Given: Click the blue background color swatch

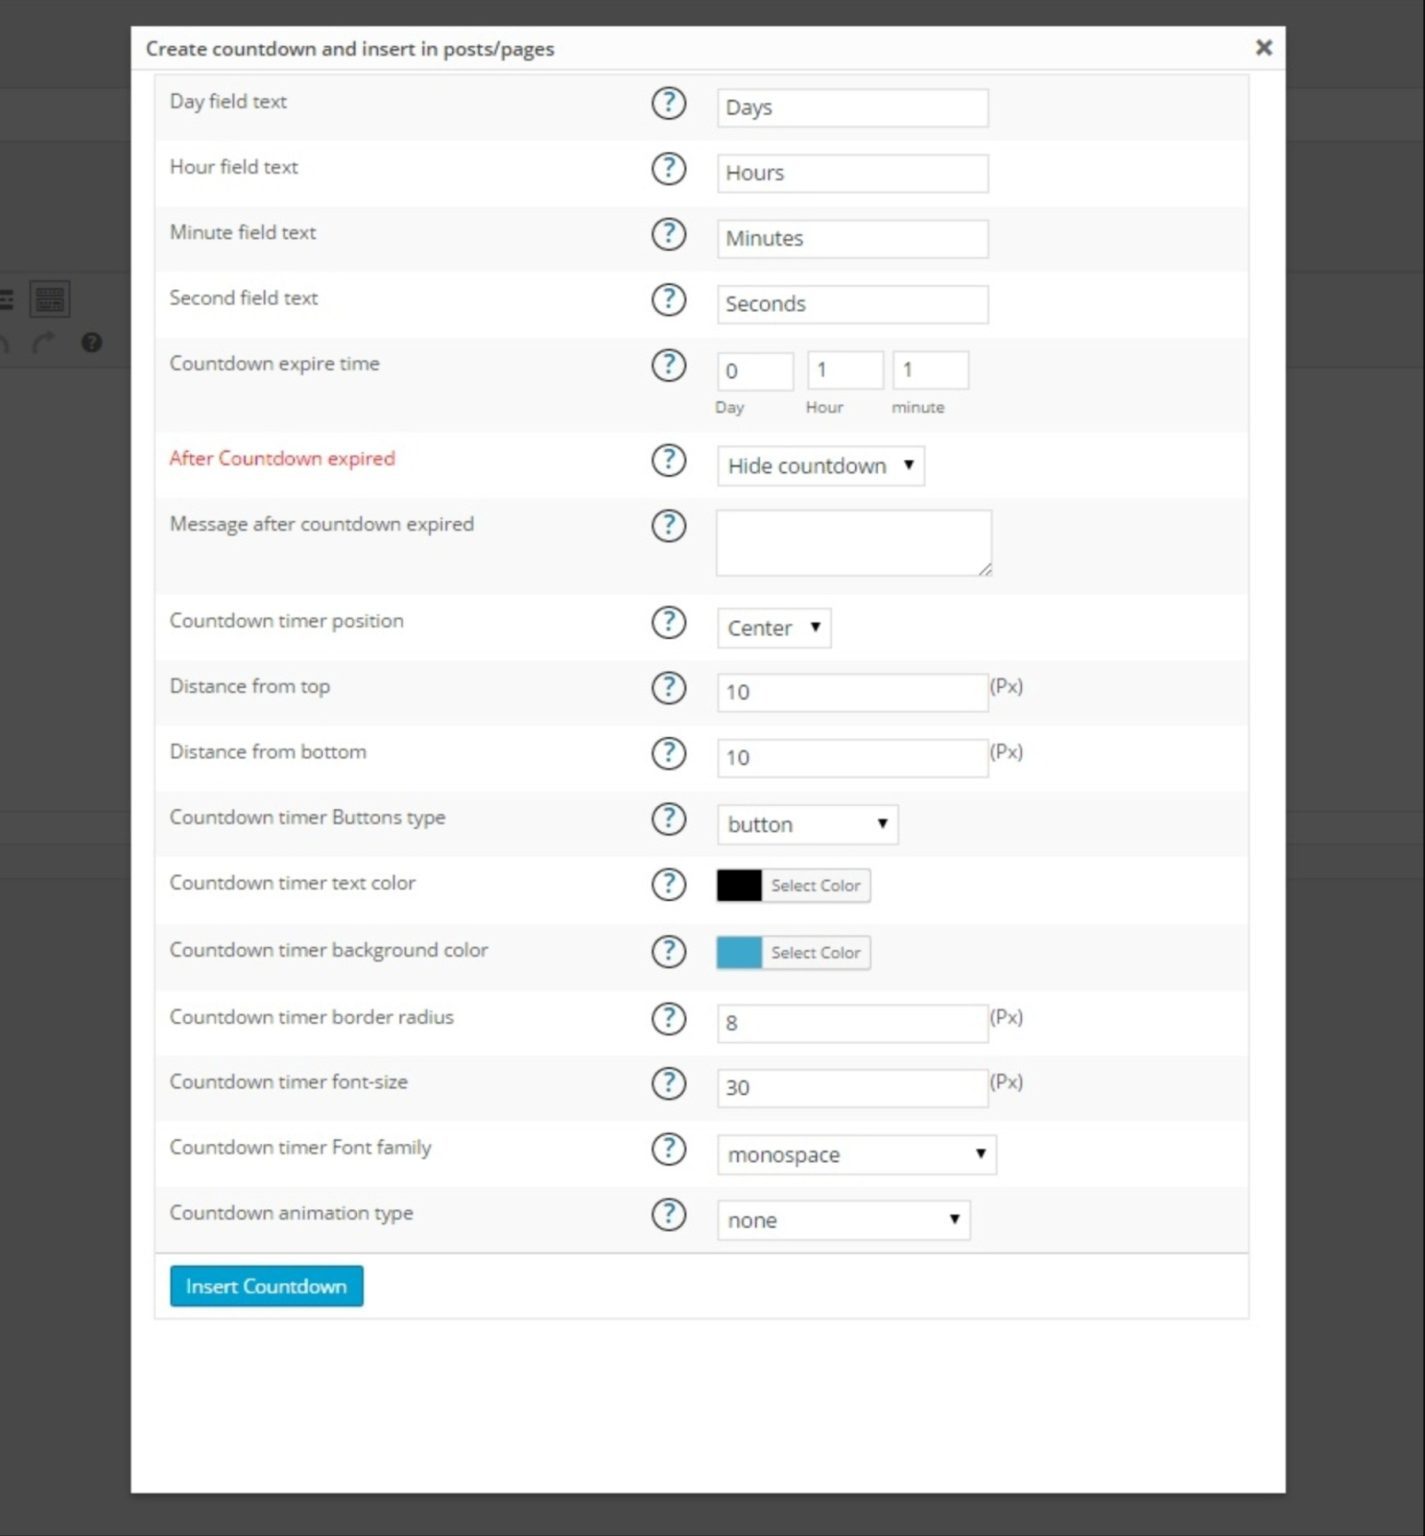Looking at the screenshot, I should [x=738, y=952].
